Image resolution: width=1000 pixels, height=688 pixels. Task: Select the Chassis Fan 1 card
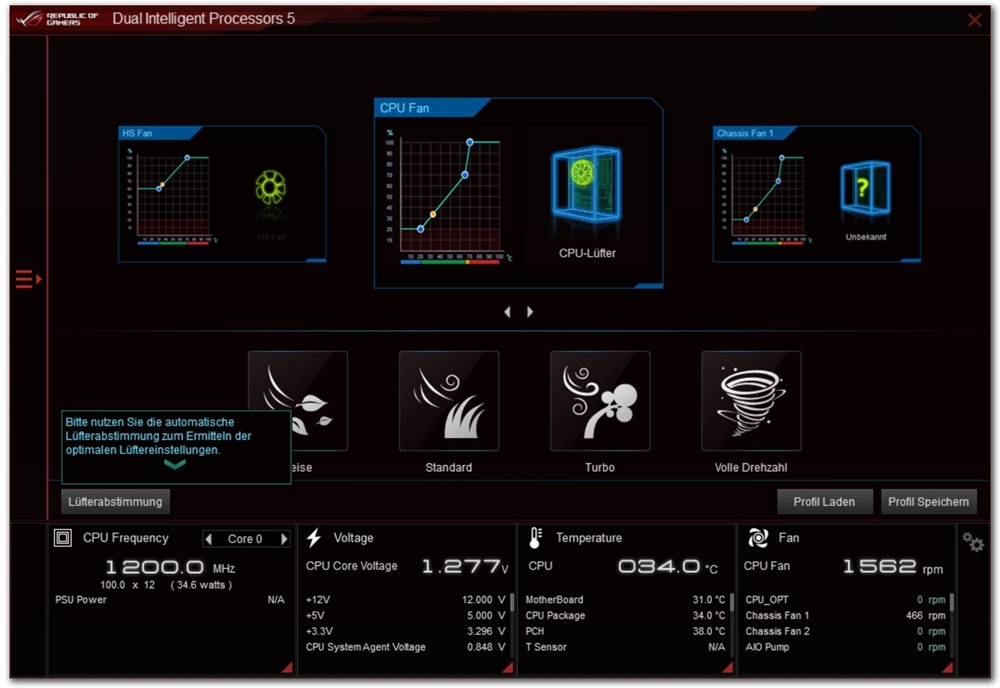click(816, 194)
